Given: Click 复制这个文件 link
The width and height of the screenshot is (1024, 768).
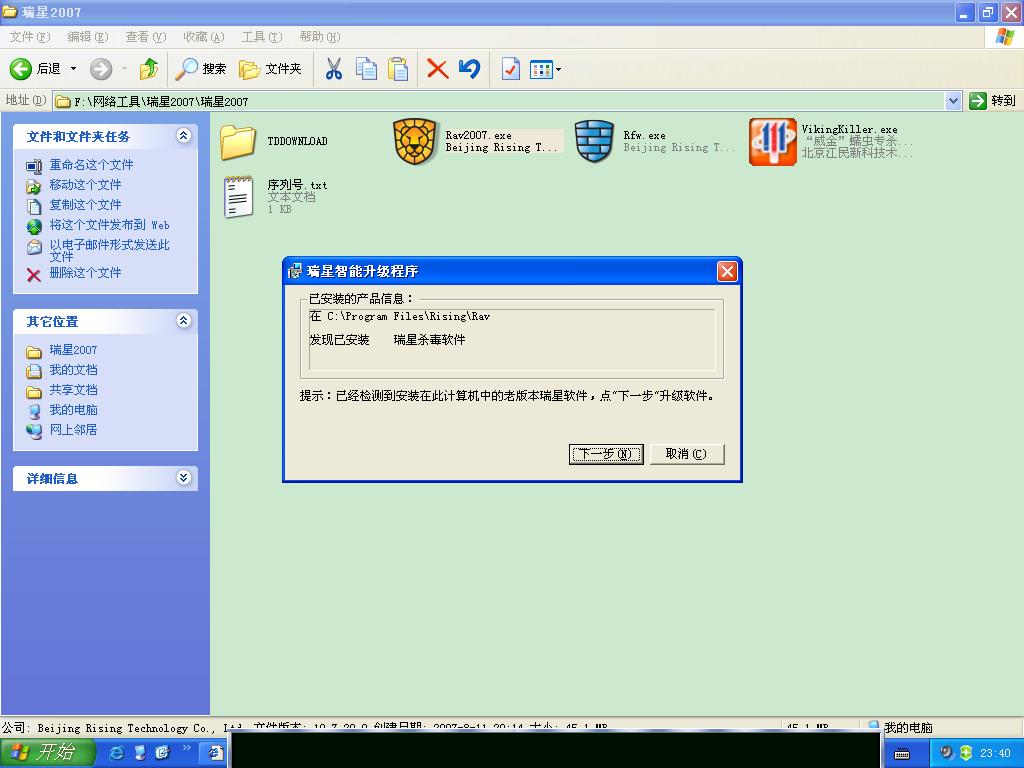Looking at the screenshot, I should click(86, 205).
